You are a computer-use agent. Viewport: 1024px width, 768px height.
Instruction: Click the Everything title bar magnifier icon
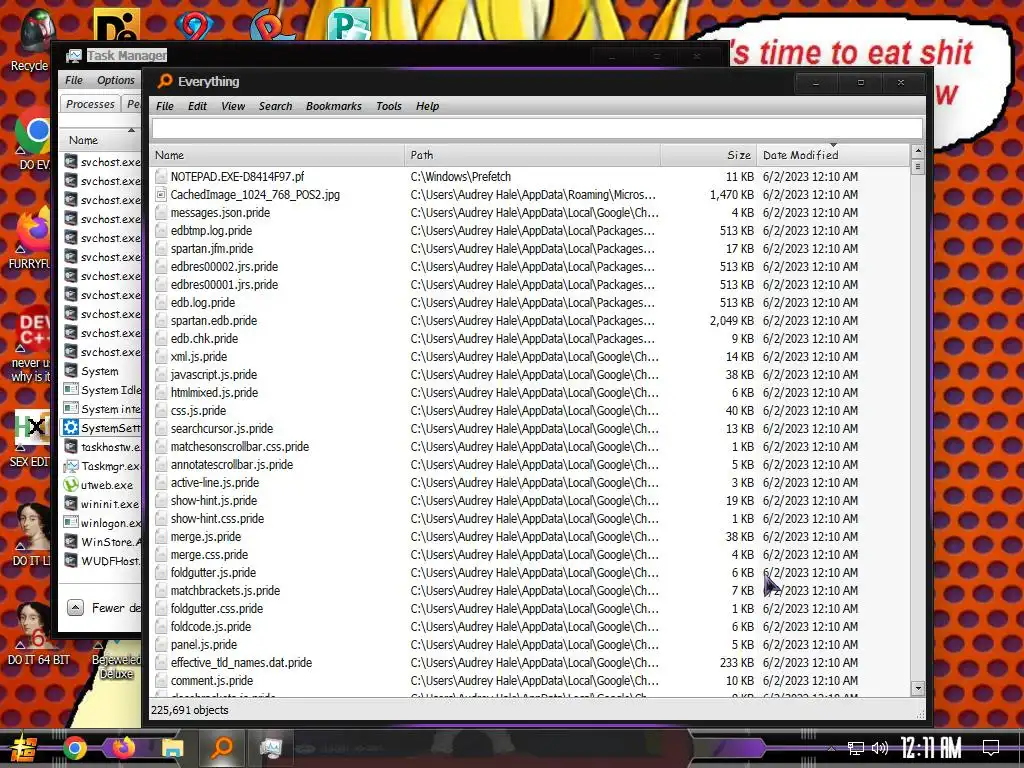coord(165,81)
